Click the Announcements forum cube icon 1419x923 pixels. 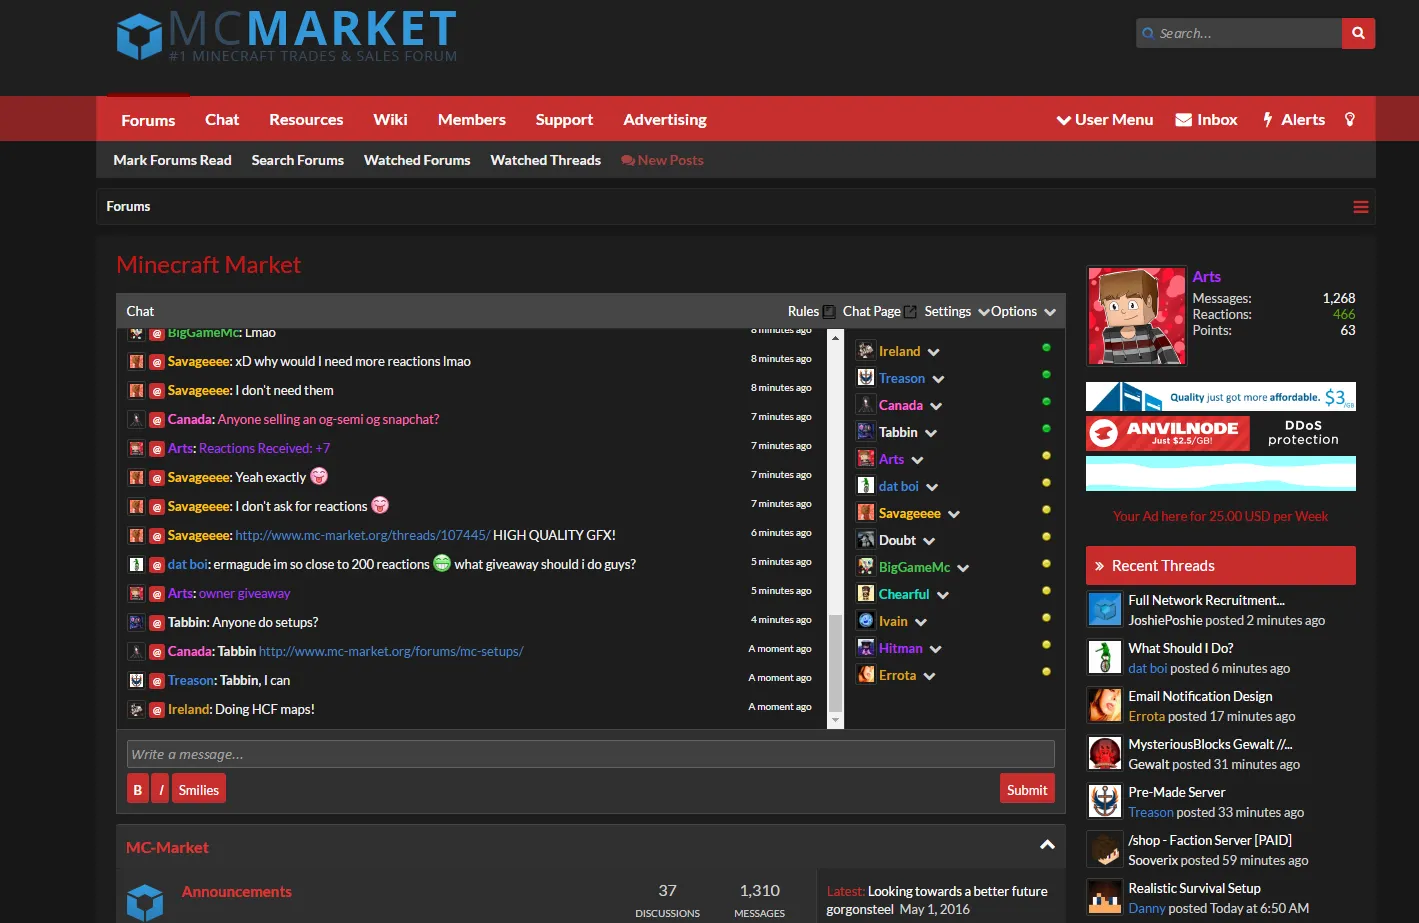tap(145, 902)
